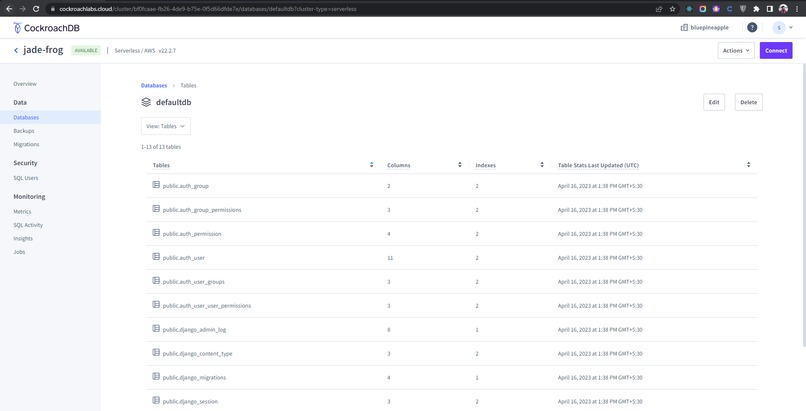Click browser forward arrow

(22, 9)
